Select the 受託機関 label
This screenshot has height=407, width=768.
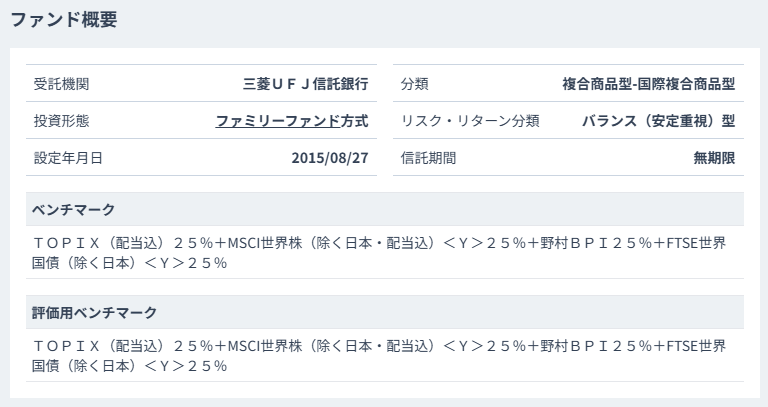click(61, 84)
